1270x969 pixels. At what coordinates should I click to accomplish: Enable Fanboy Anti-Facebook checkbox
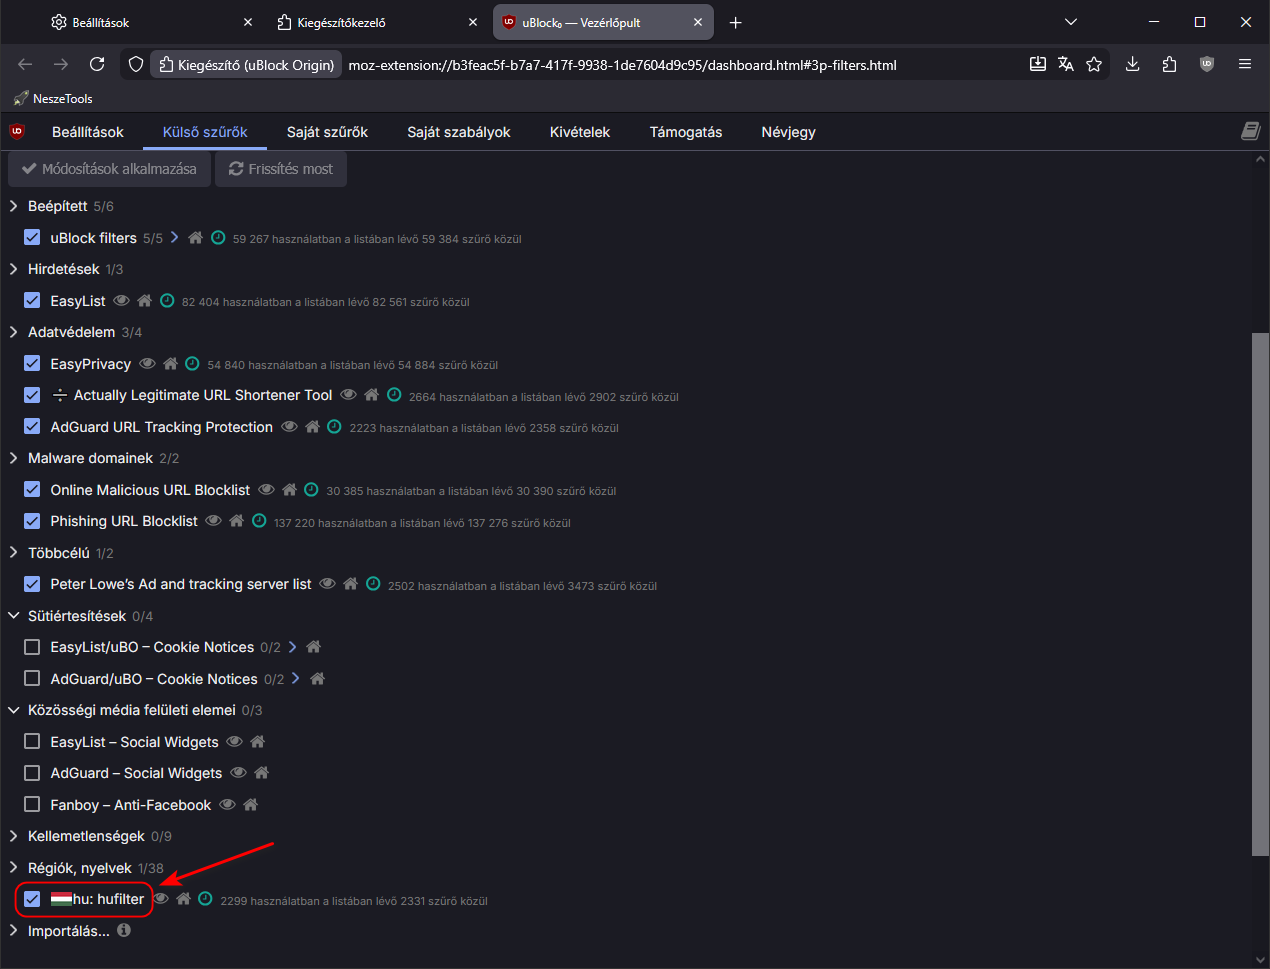32,805
